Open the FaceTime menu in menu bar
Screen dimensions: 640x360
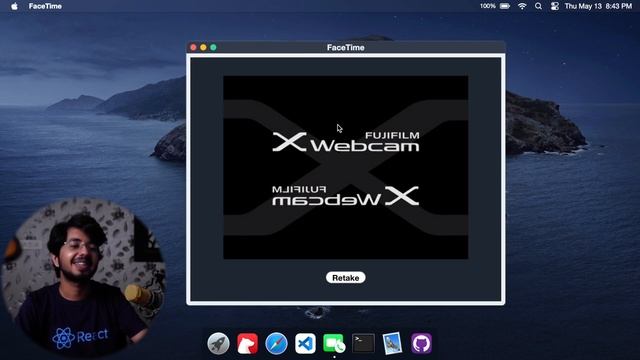[45, 6]
